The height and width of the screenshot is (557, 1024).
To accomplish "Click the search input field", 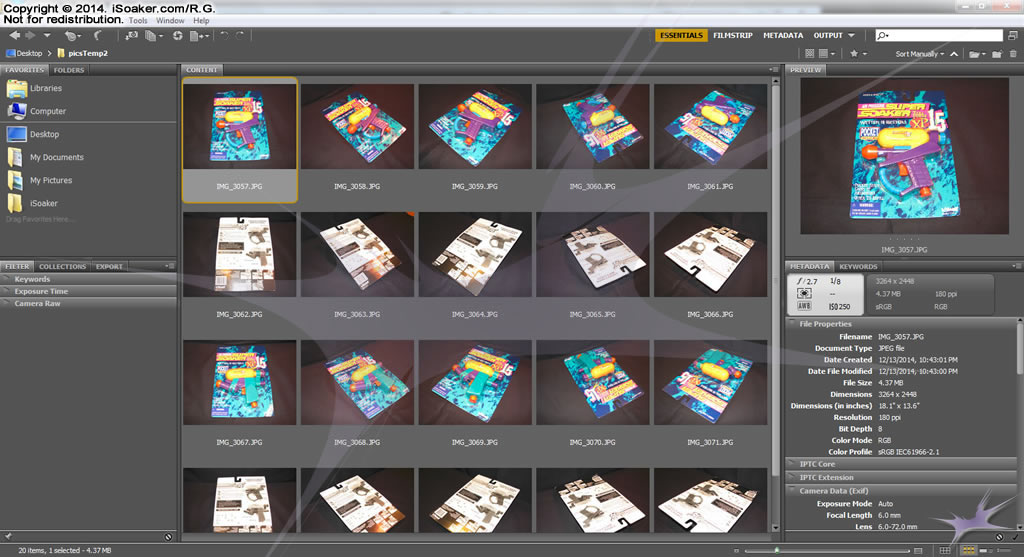I will [x=939, y=35].
